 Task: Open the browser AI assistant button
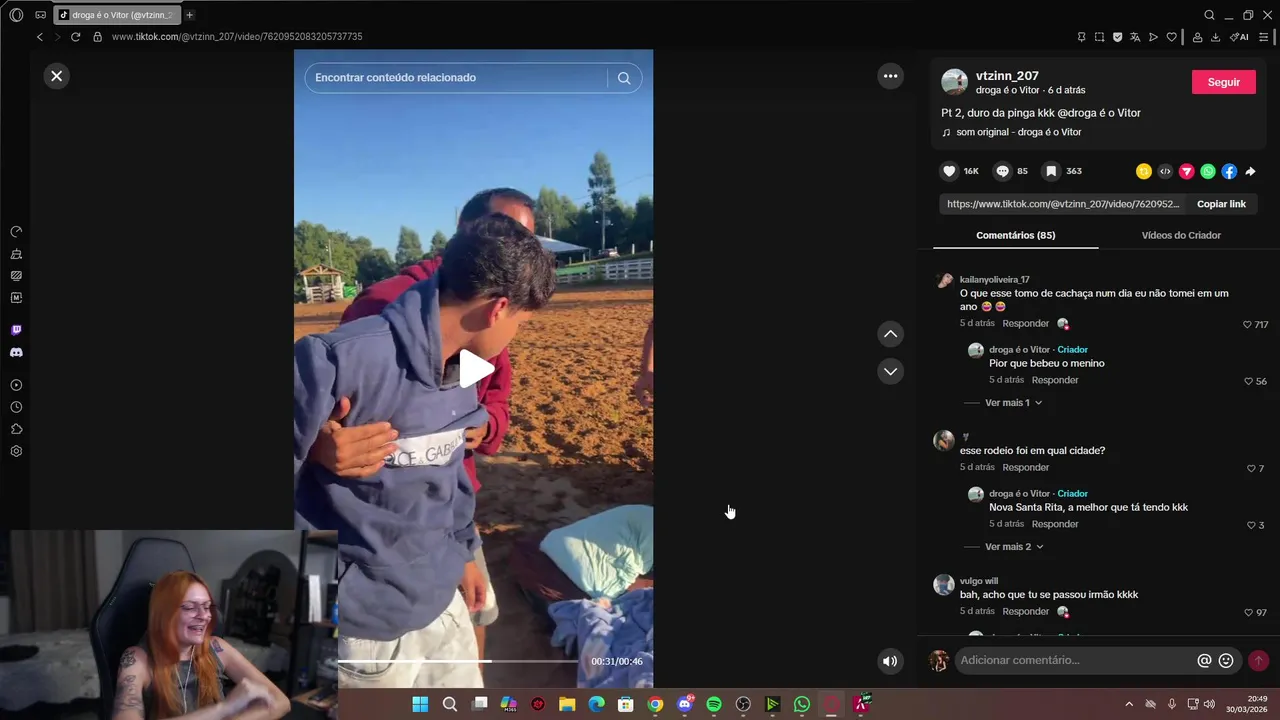coord(1239,37)
